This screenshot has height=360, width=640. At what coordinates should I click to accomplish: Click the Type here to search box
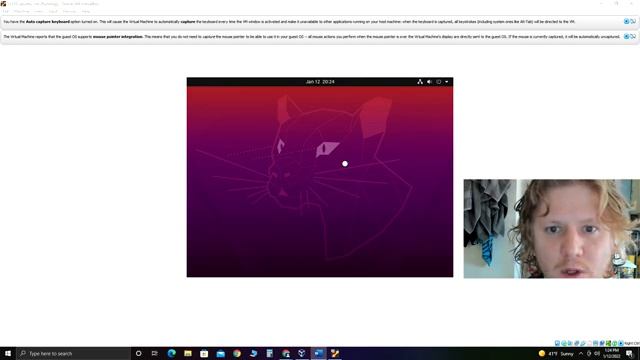click(73, 353)
